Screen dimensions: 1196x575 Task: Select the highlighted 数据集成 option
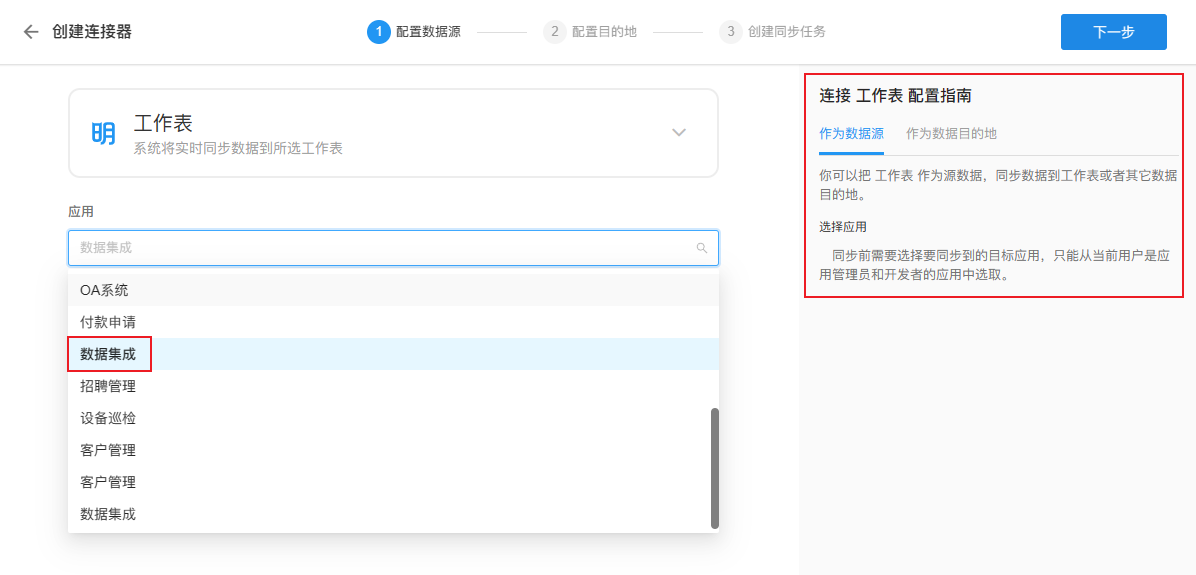pyautogui.click(x=108, y=354)
